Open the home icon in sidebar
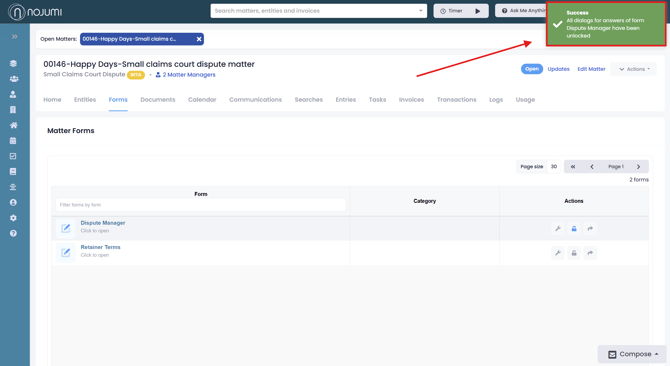670x366 pixels. point(14,125)
